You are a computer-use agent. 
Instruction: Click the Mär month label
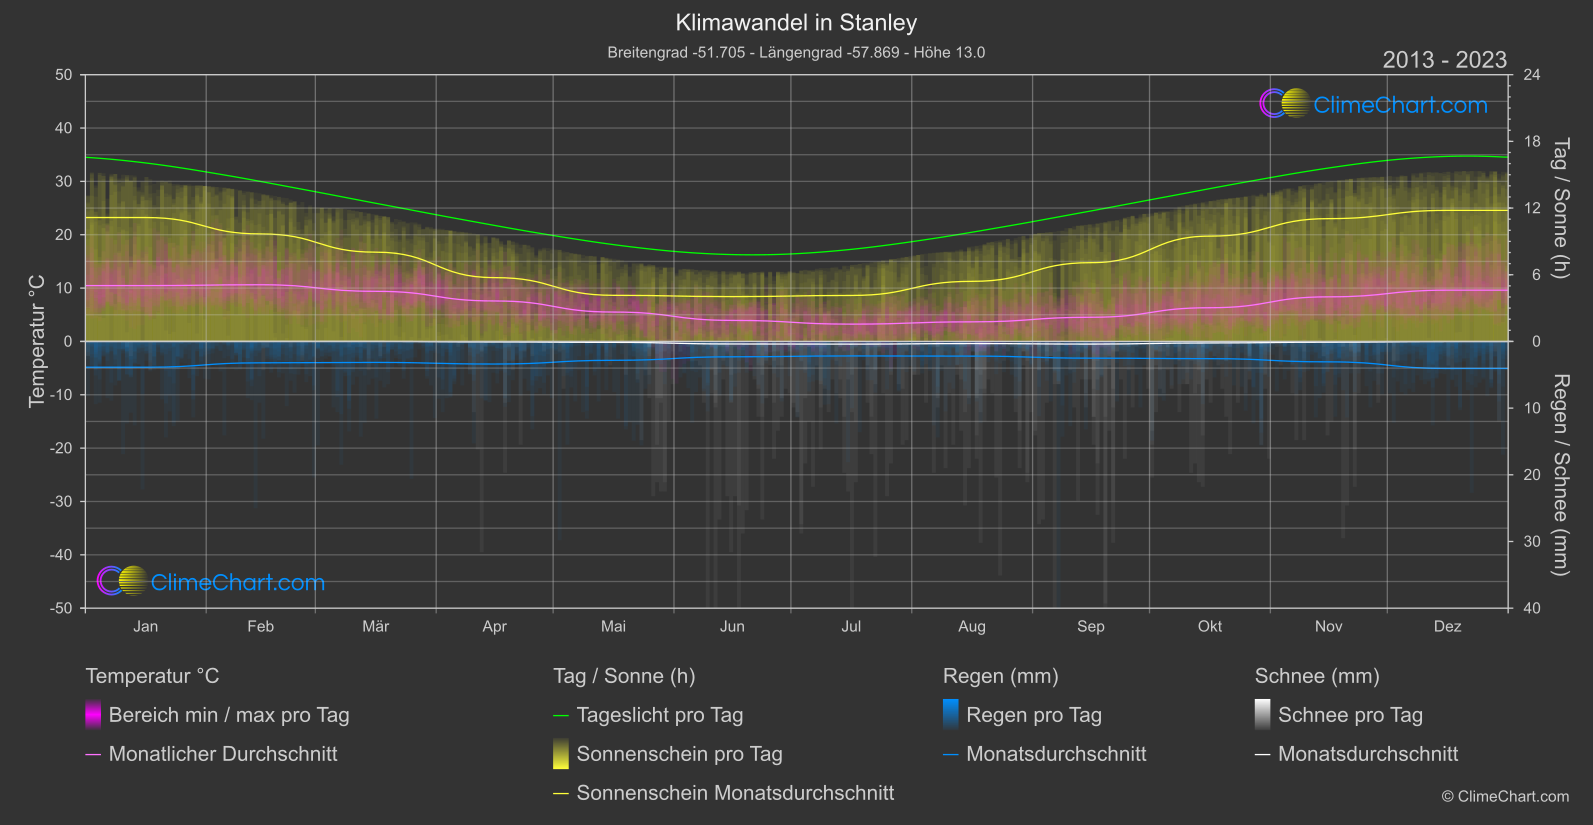376,626
